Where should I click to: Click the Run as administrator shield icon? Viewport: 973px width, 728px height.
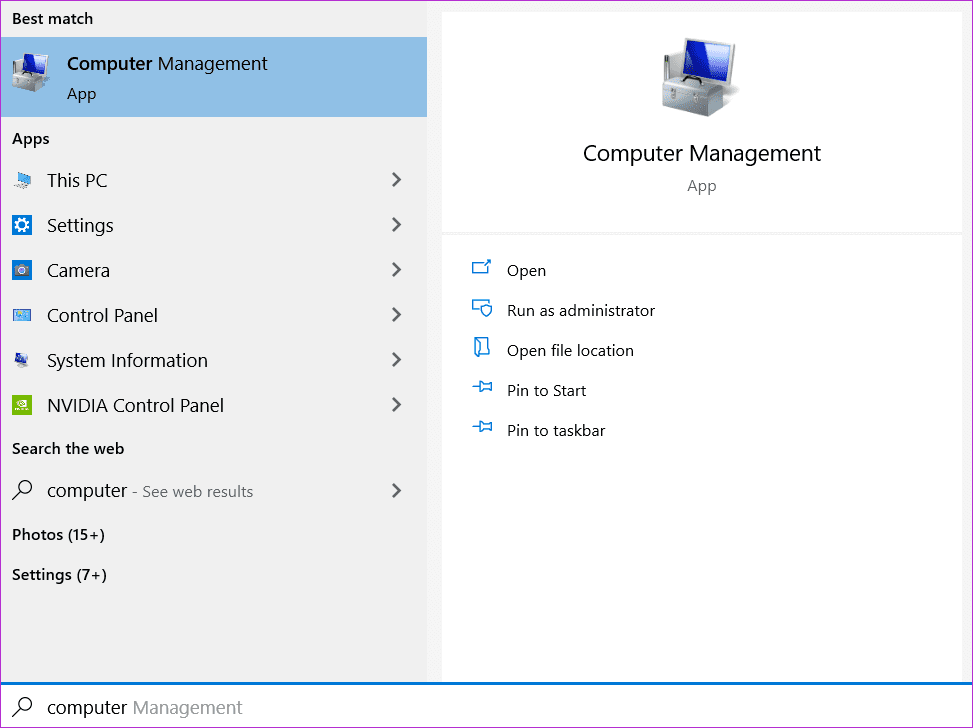pos(482,308)
